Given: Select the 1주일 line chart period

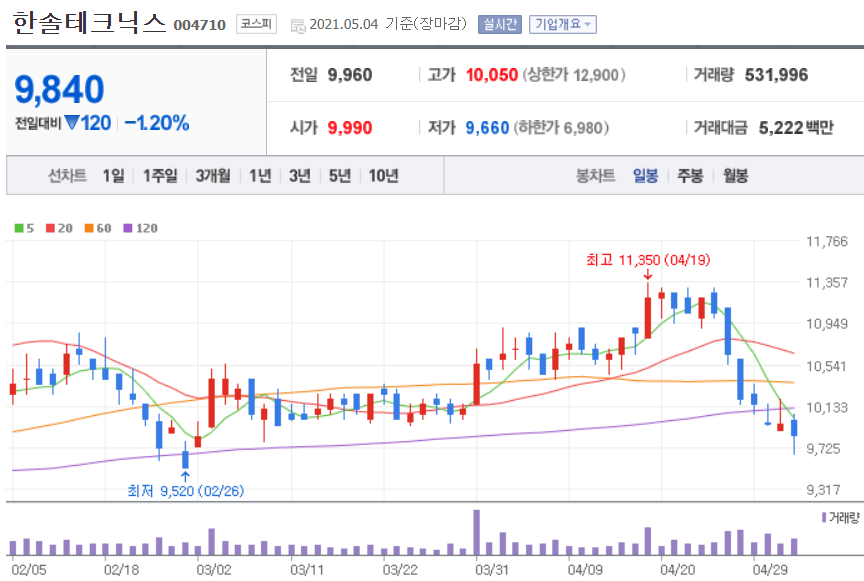Looking at the screenshot, I should click(x=160, y=176).
